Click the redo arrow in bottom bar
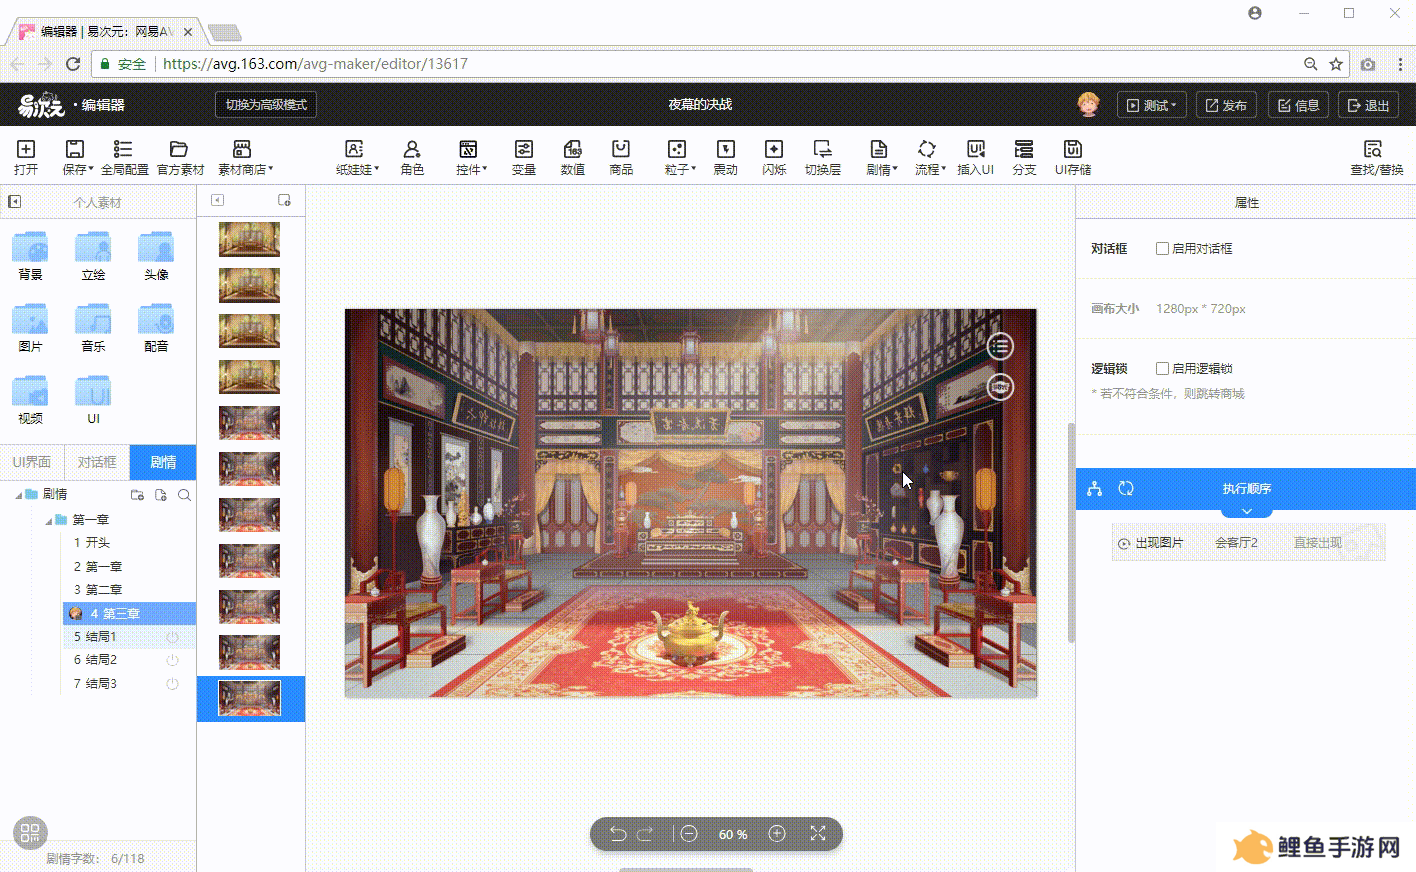1416x872 pixels. [x=645, y=834]
